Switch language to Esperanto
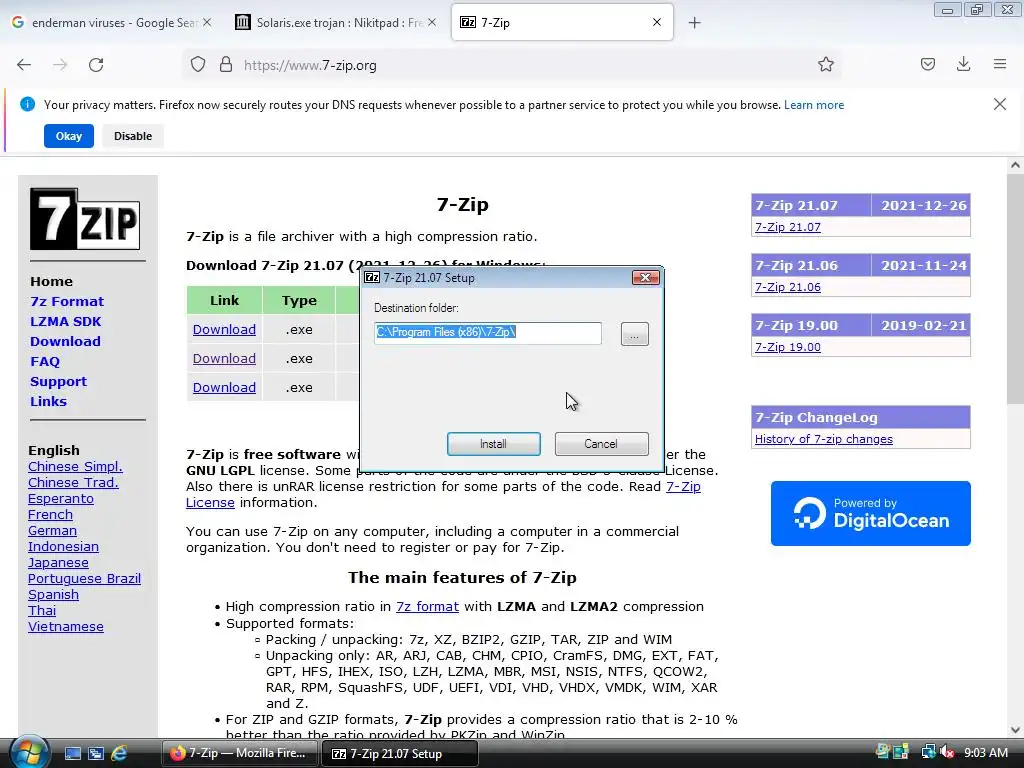 [x=61, y=498]
